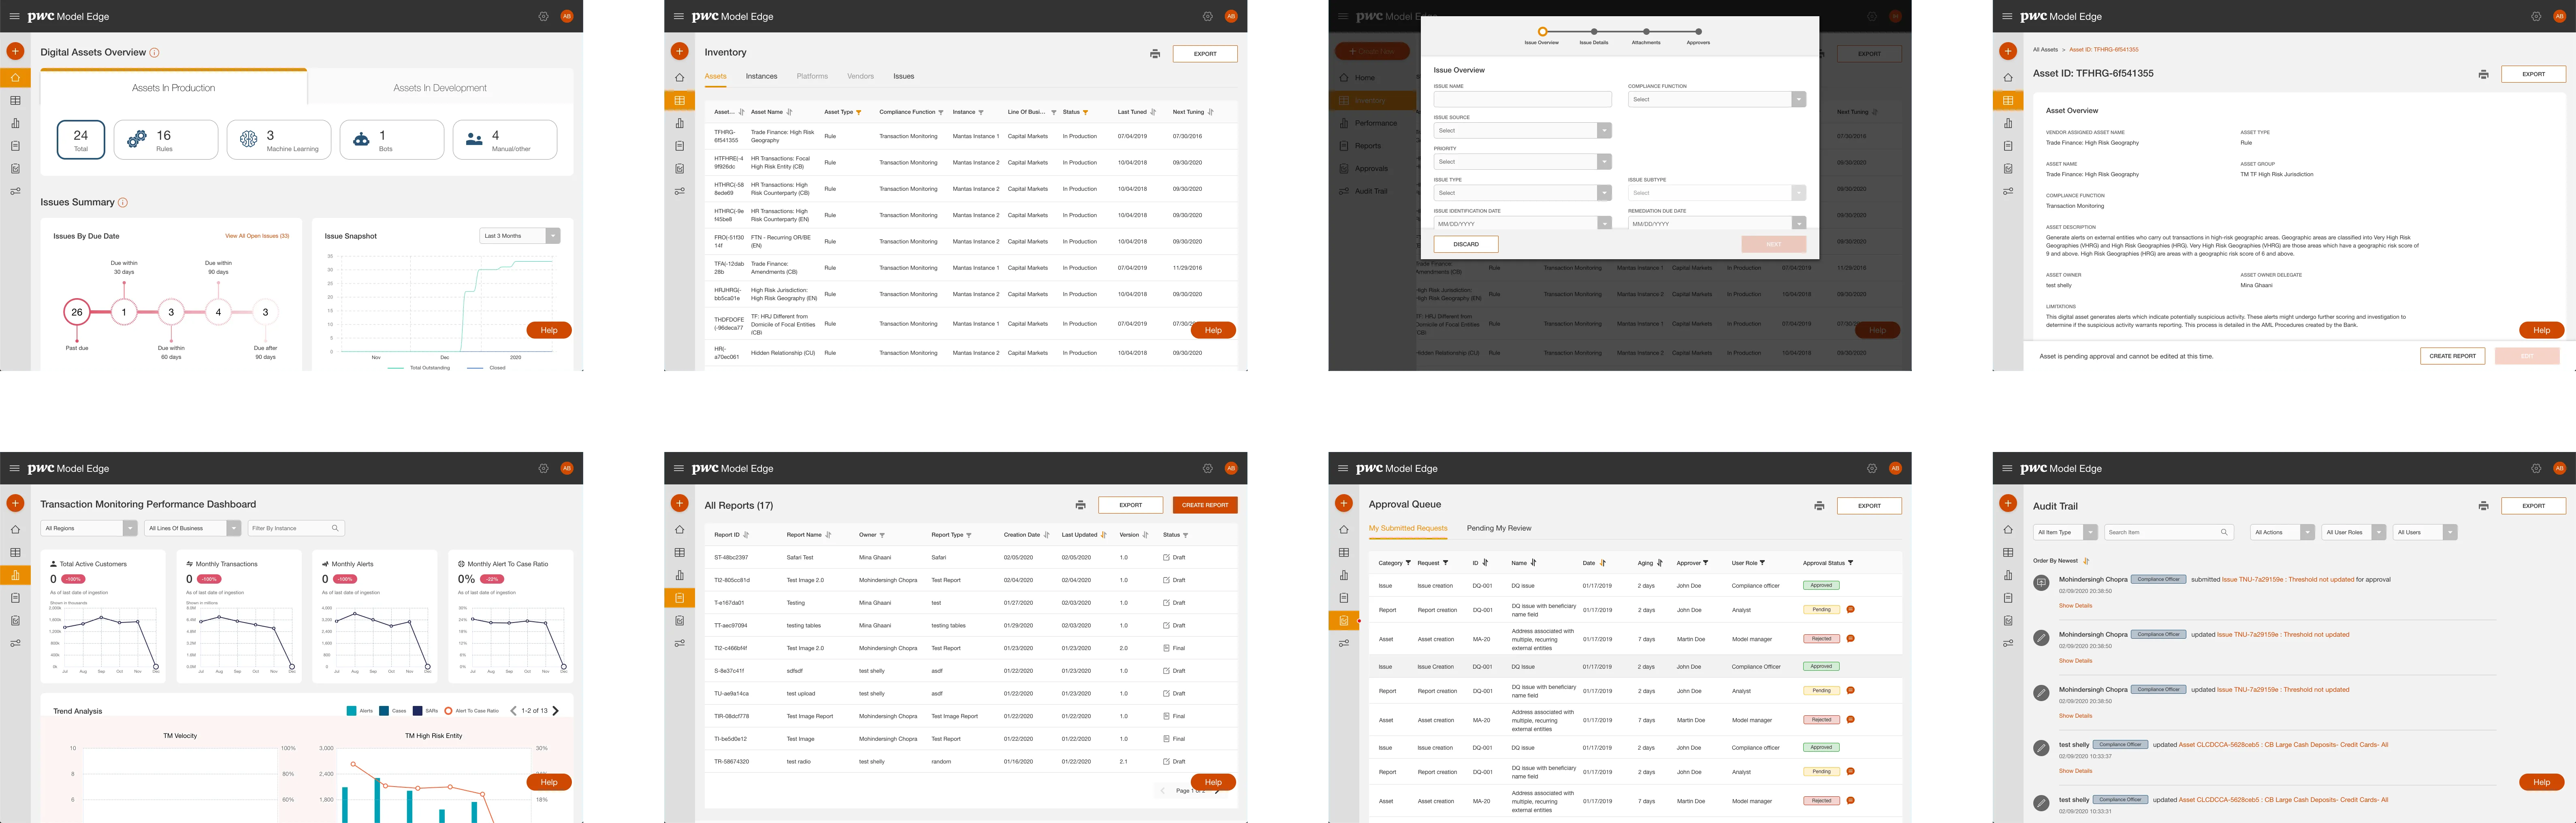Open the All Lines Of Business dropdown

click(x=193, y=528)
